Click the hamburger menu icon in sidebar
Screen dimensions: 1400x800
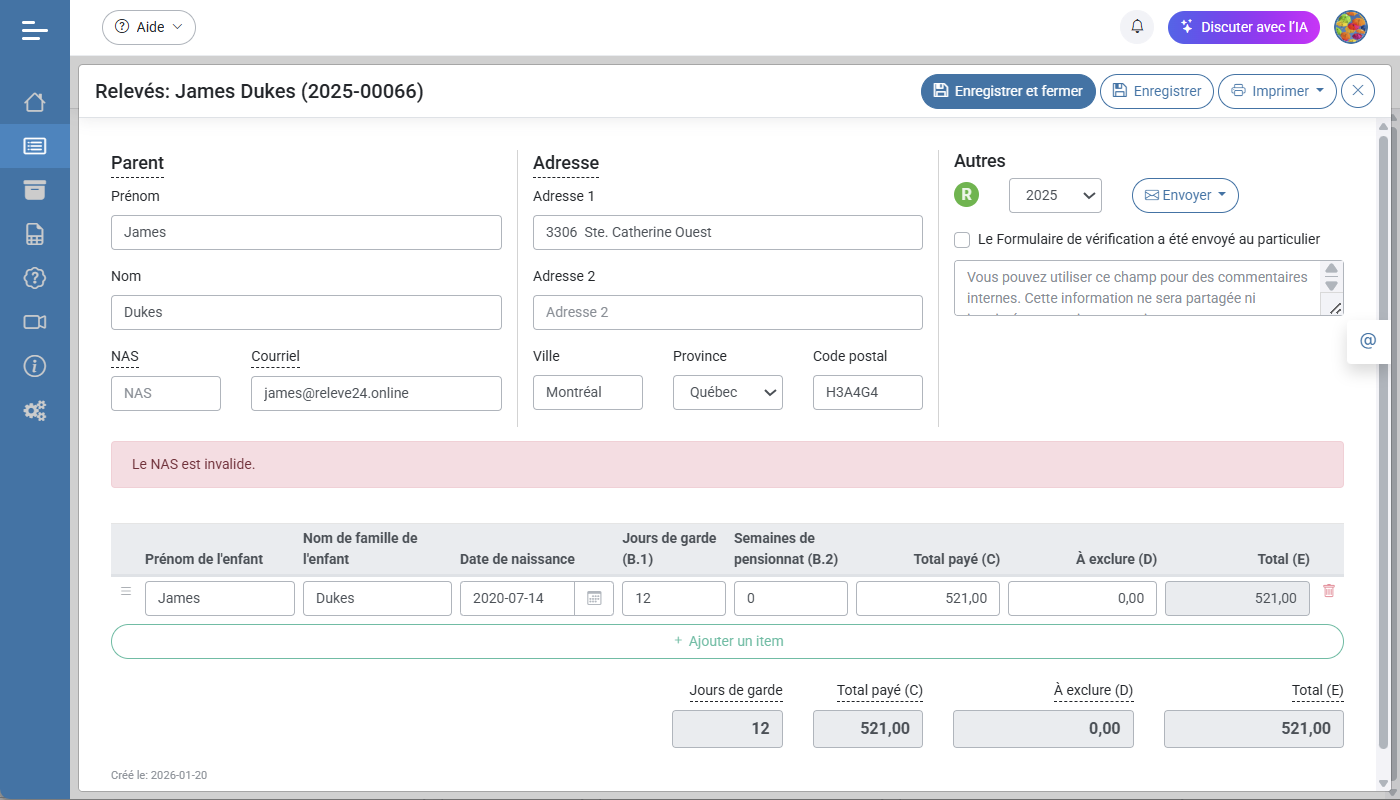pos(35,30)
